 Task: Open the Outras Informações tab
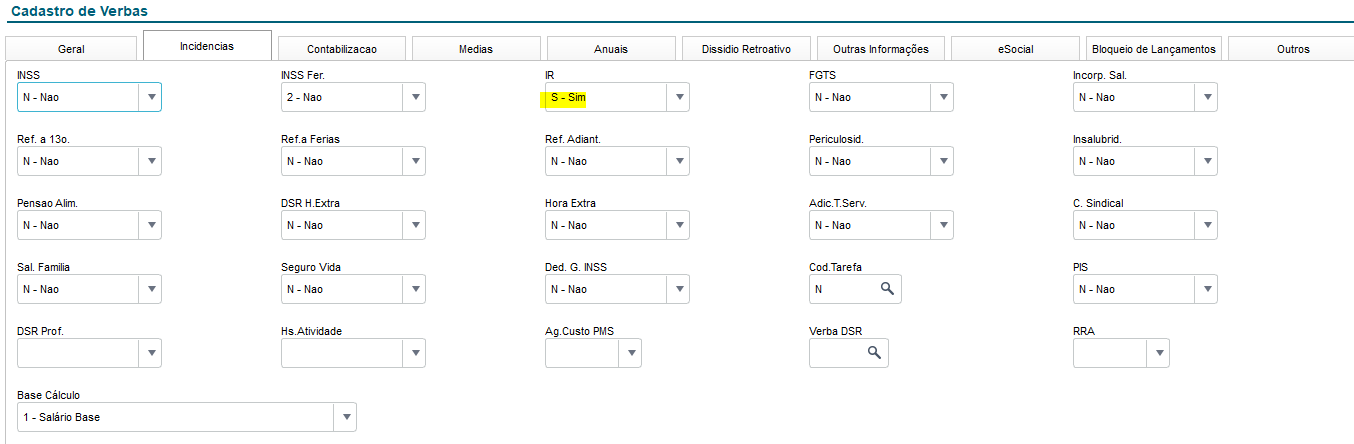click(880, 49)
